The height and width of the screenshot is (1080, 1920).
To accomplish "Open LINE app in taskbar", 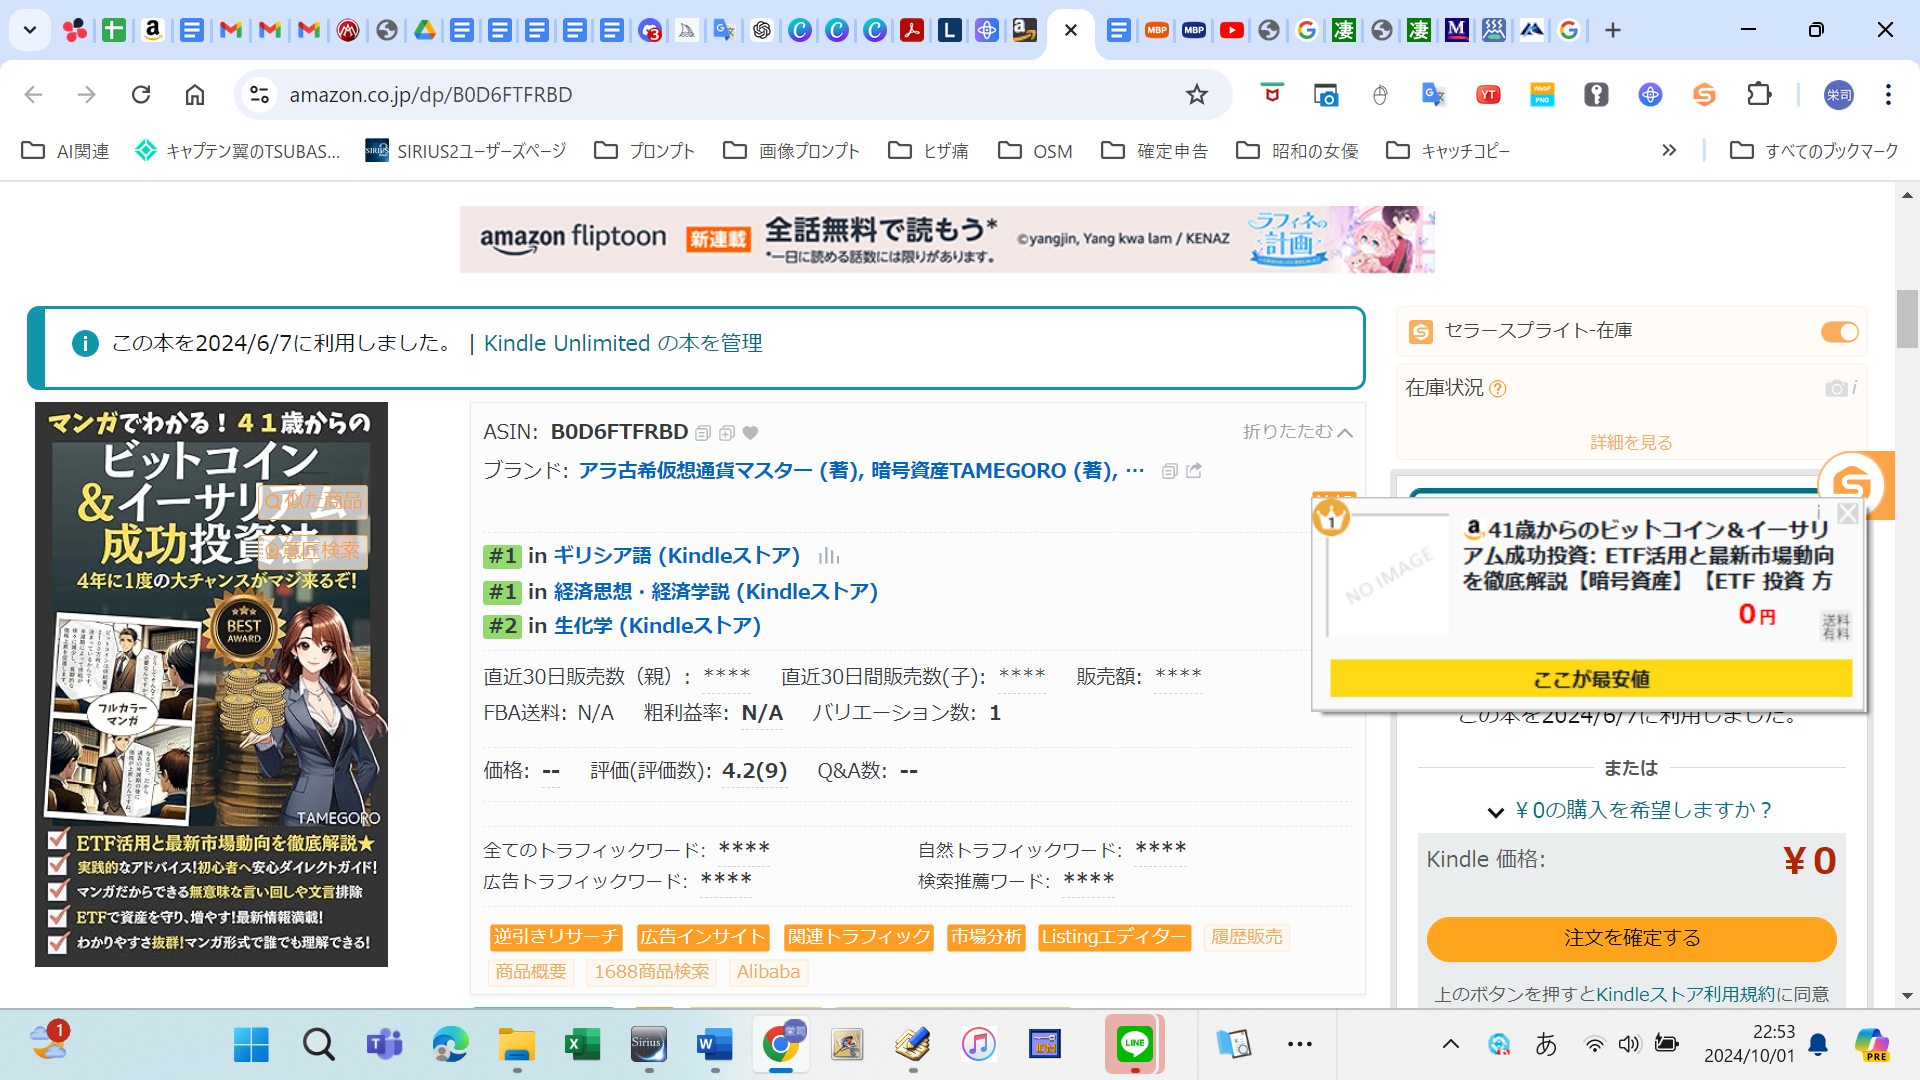I will click(x=1135, y=1044).
